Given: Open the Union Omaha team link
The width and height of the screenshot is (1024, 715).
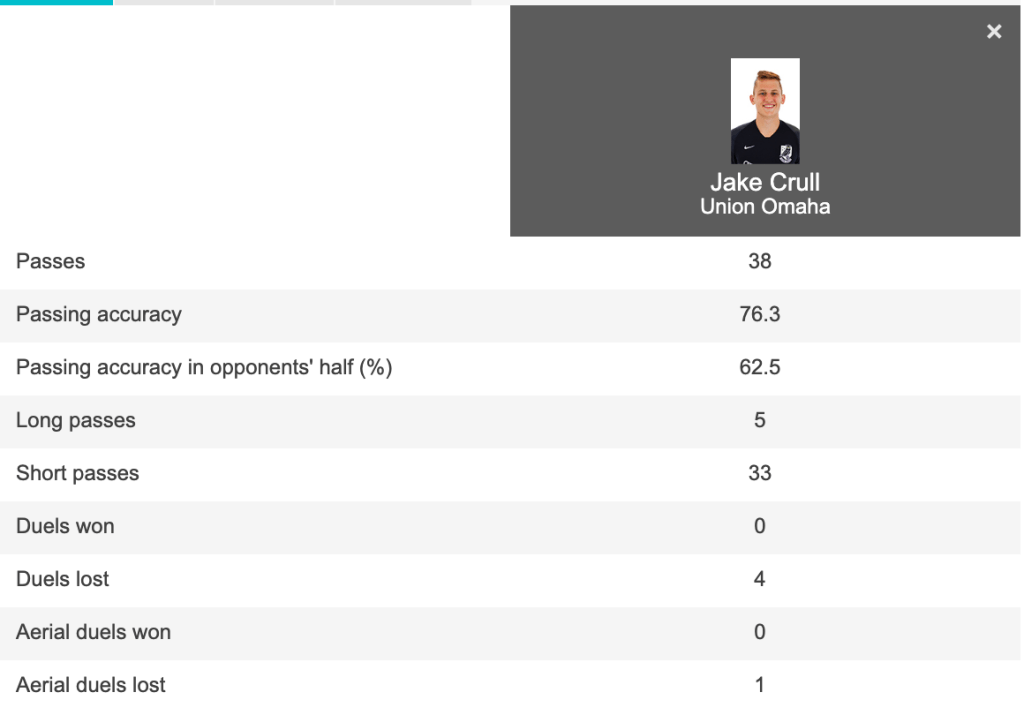Looking at the screenshot, I should (765, 207).
